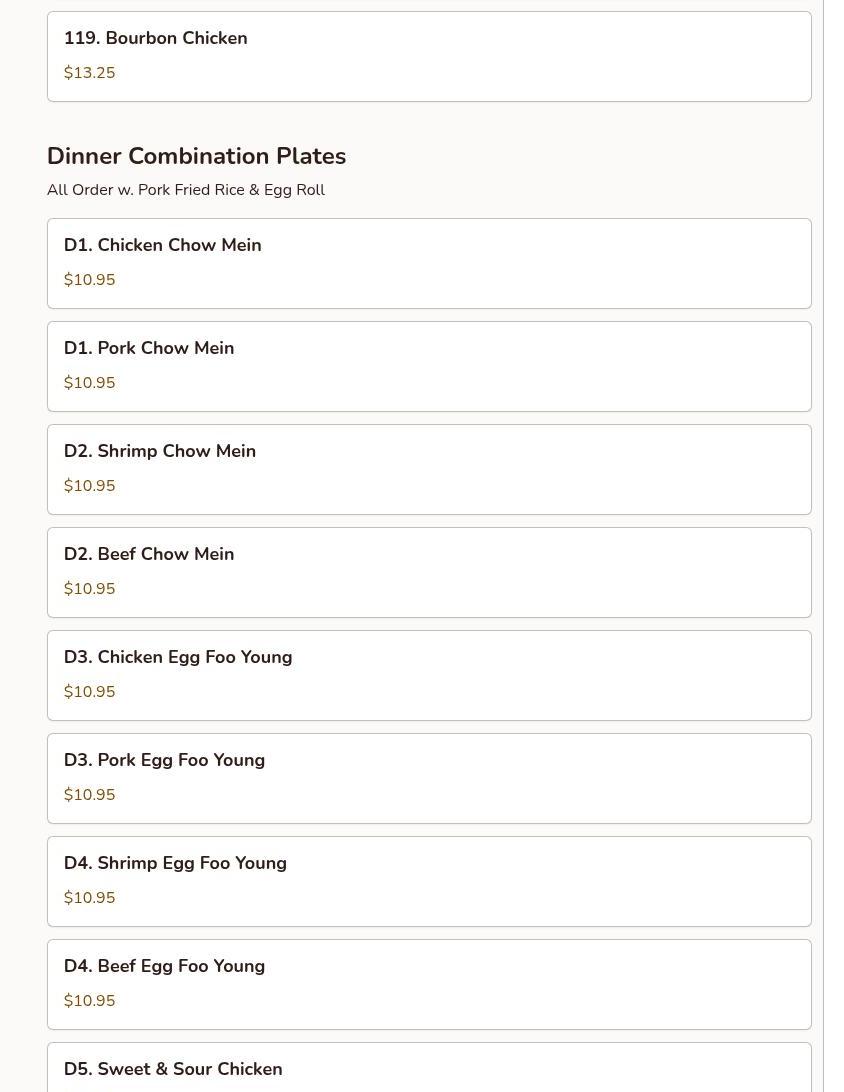Viewport: 844px width, 1092px height.
Task: Open the D1. Chicken Chow Mein card
Action: coord(429,263)
